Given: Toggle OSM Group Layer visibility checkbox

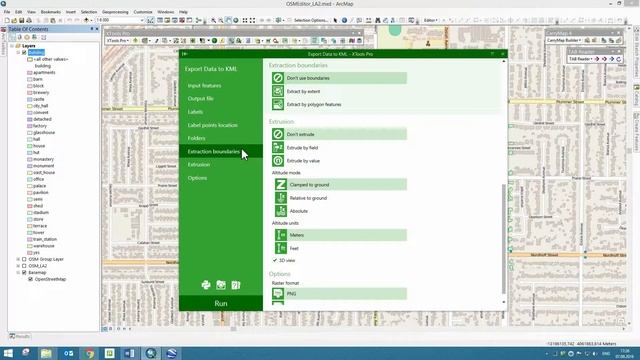Looking at the screenshot, I should coord(24,259).
